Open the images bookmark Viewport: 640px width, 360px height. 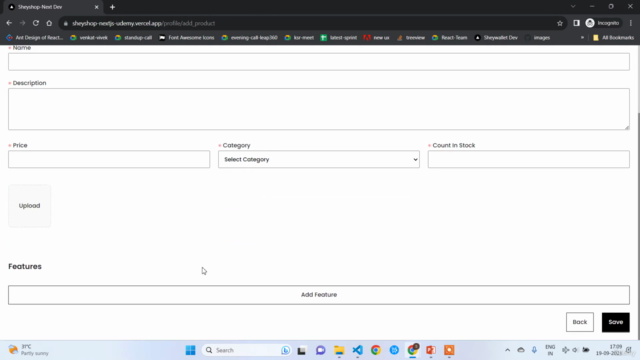point(537,38)
